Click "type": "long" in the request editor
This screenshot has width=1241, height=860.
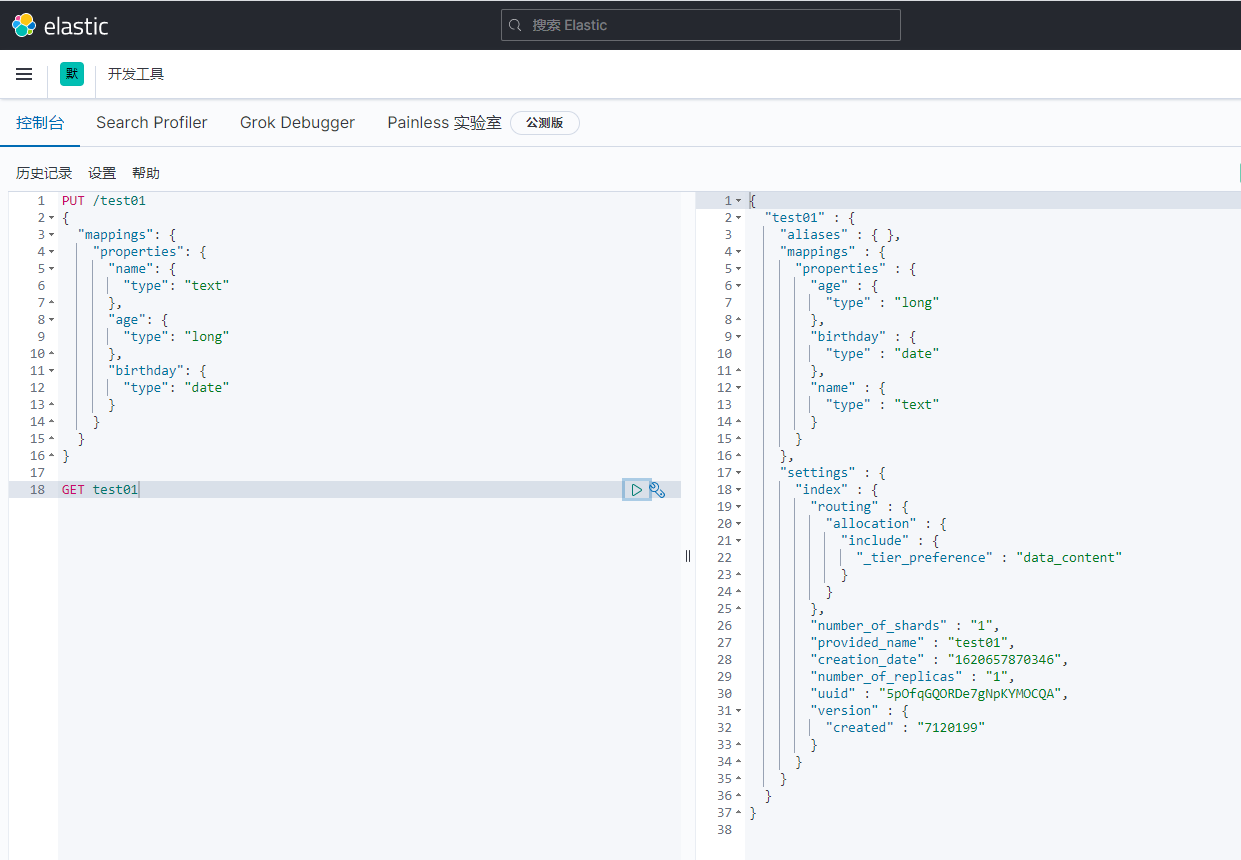(x=177, y=337)
